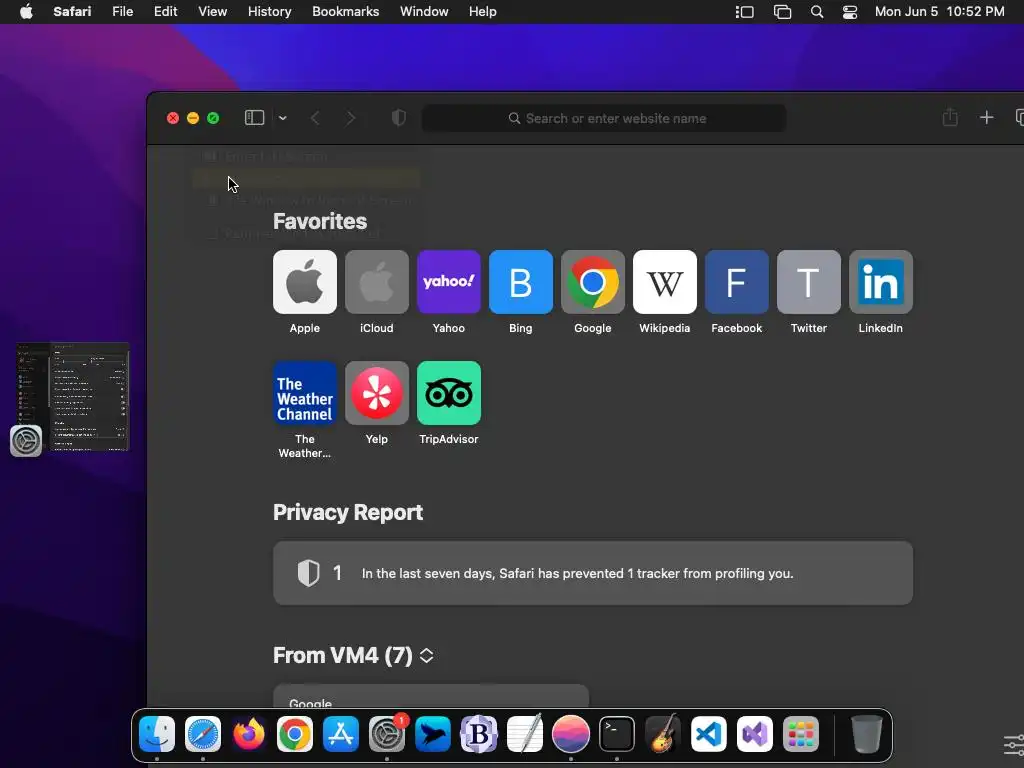Open the privacy shield toolbar icon

(x=399, y=118)
